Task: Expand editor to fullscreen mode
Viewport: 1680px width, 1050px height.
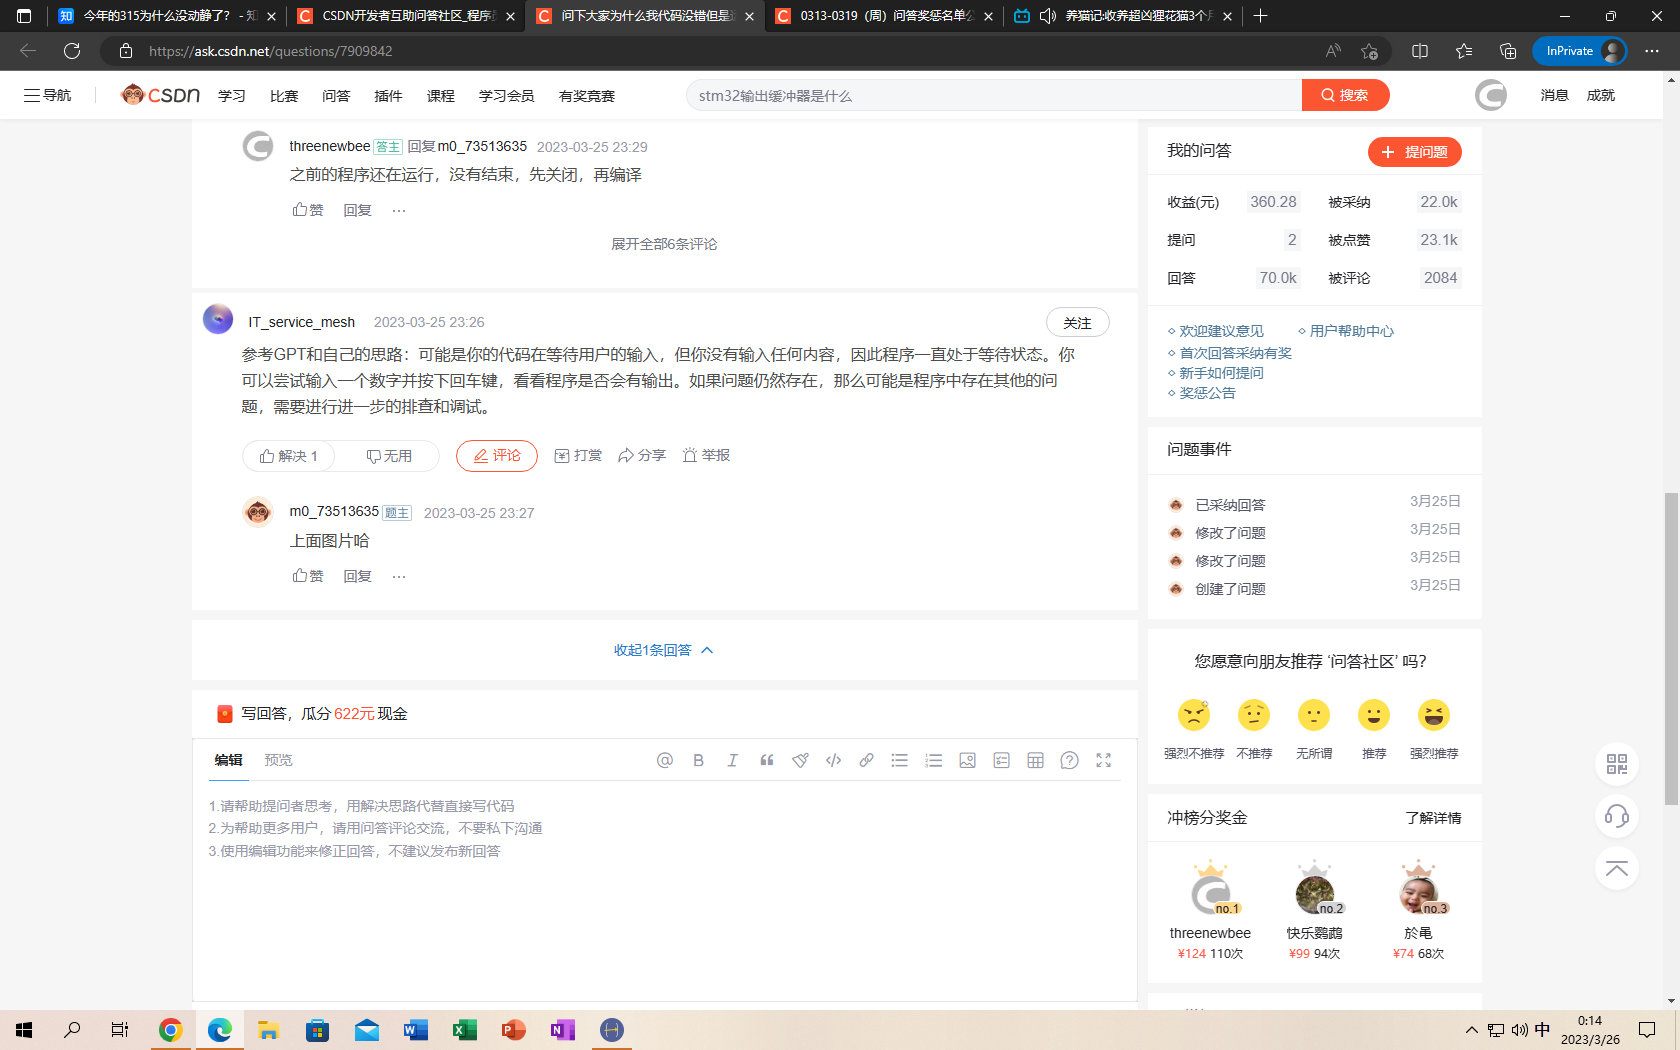Action: [x=1104, y=760]
